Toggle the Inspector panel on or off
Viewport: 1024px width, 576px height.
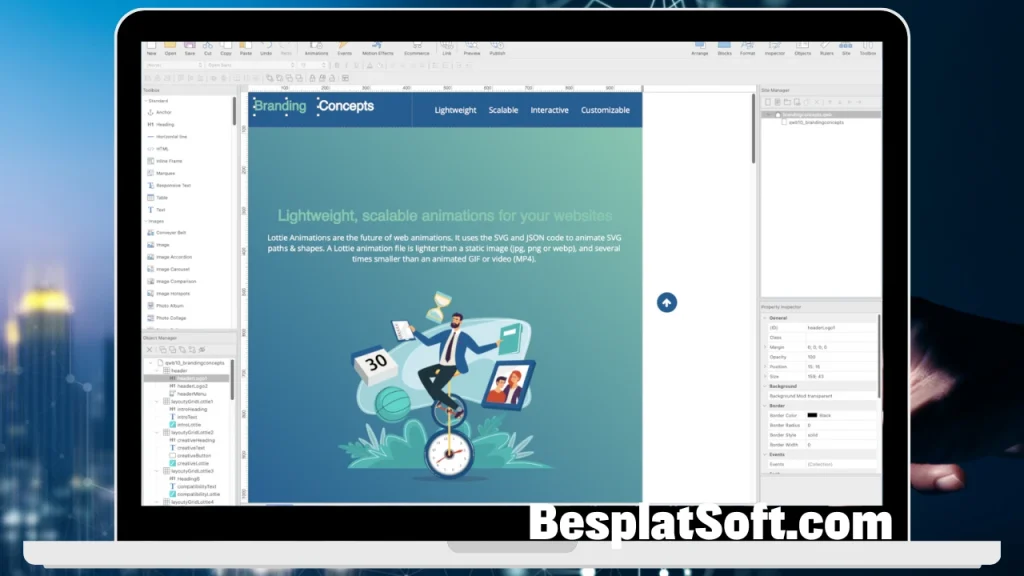tap(774, 46)
